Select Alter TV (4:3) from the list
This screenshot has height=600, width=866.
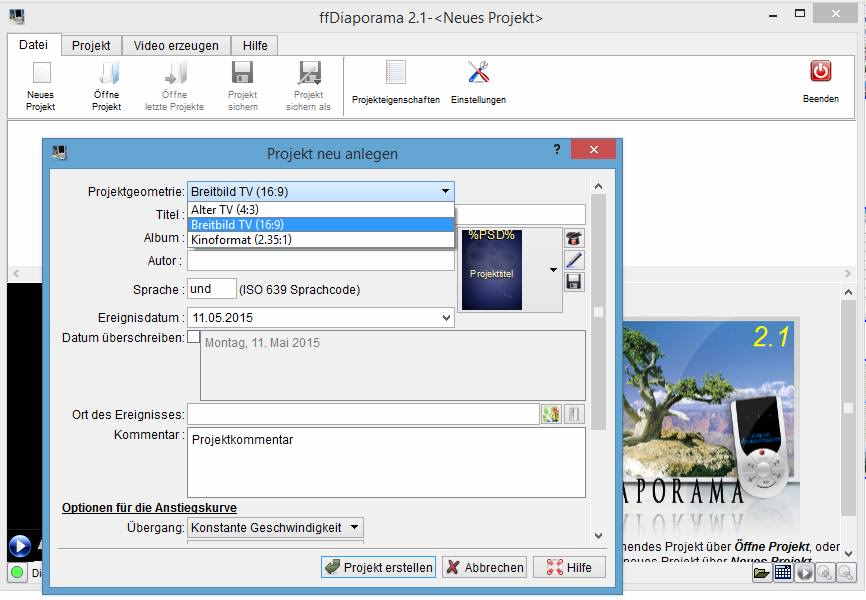click(320, 210)
